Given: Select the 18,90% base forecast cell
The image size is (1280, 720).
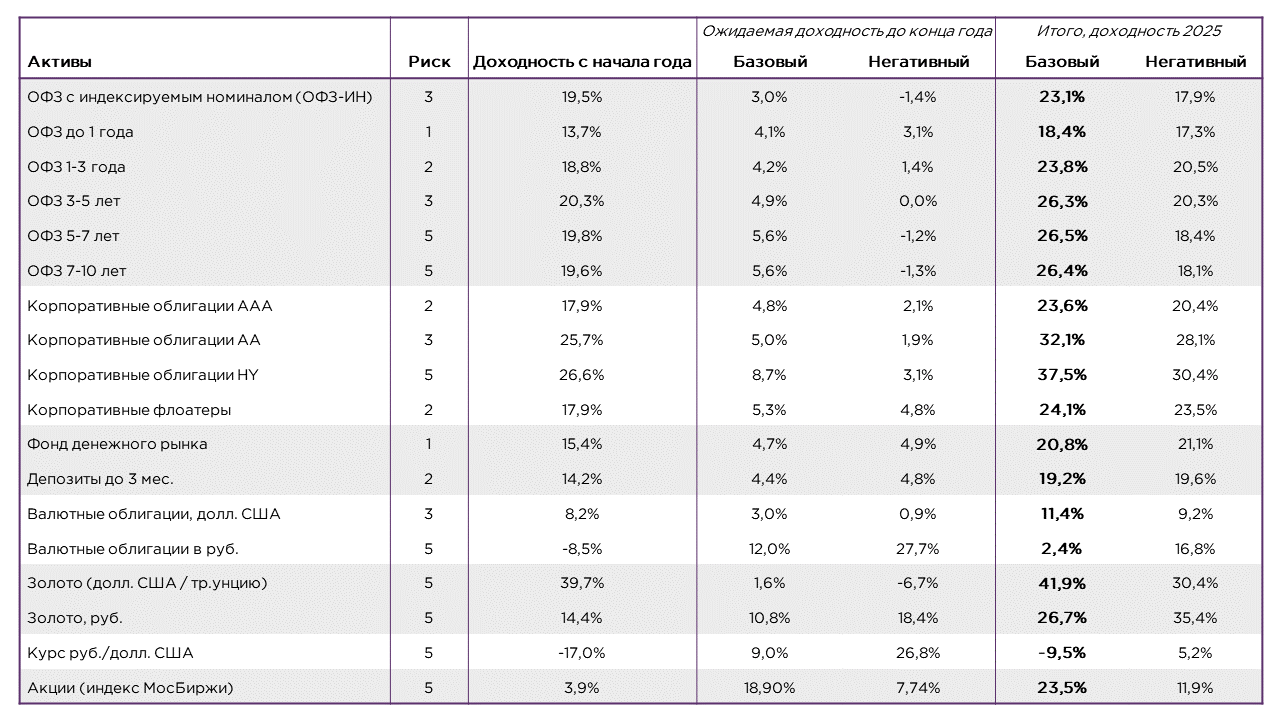Looking at the screenshot, I should (x=769, y=688).
